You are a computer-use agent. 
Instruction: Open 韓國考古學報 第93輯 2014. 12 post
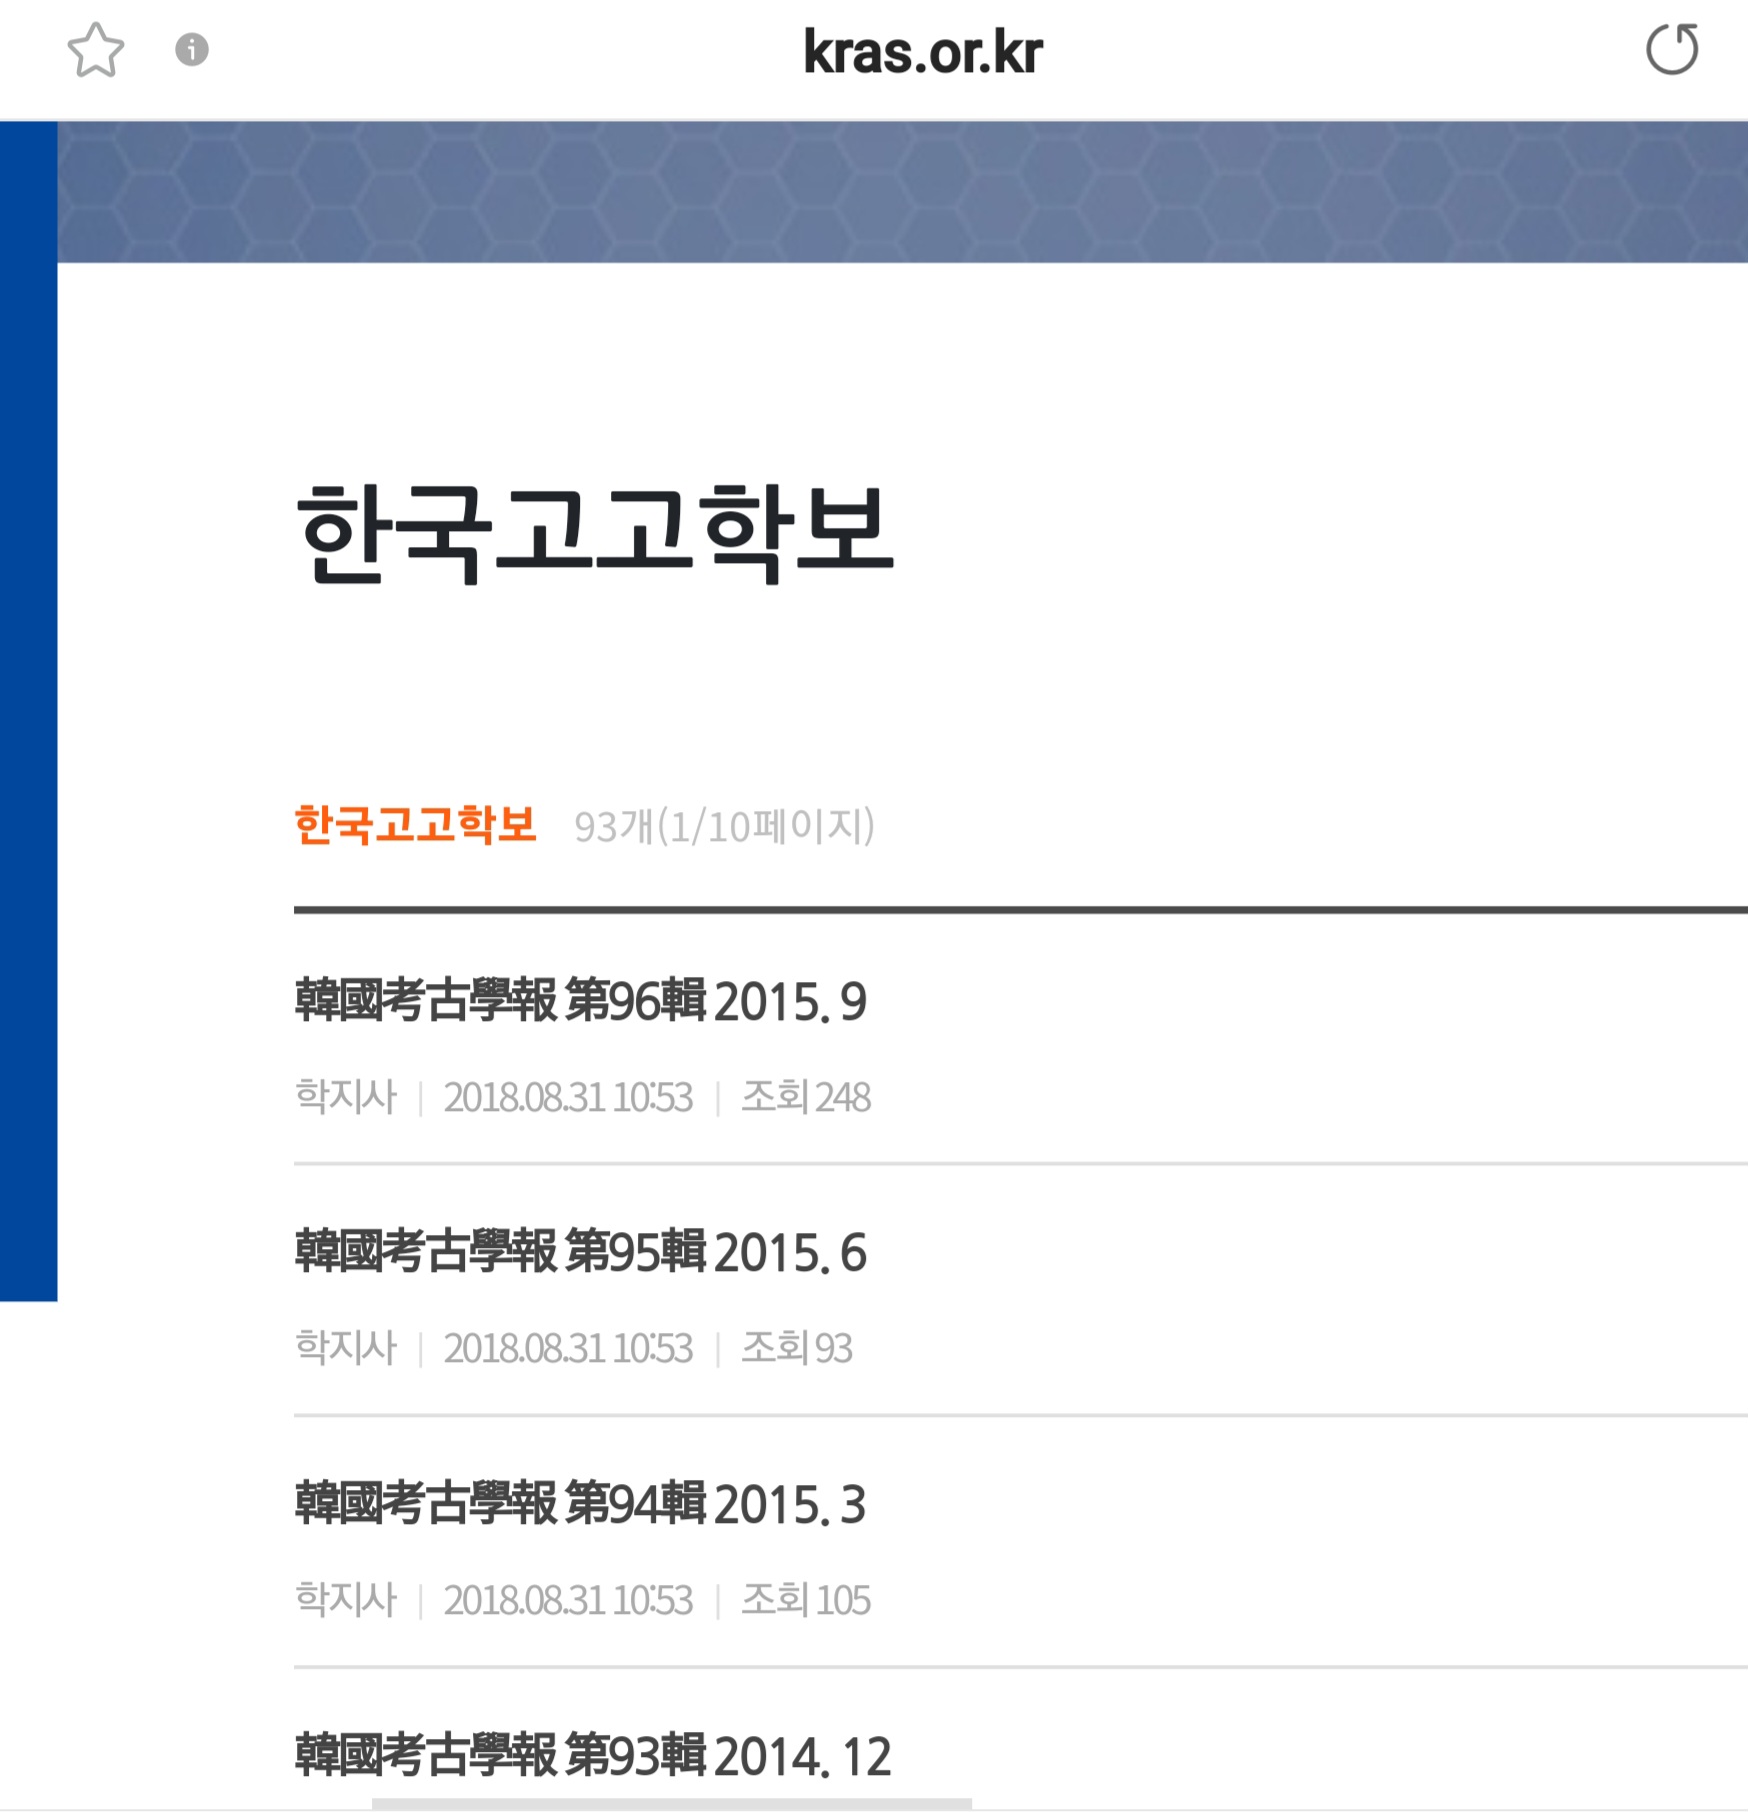pos(593,1756)
